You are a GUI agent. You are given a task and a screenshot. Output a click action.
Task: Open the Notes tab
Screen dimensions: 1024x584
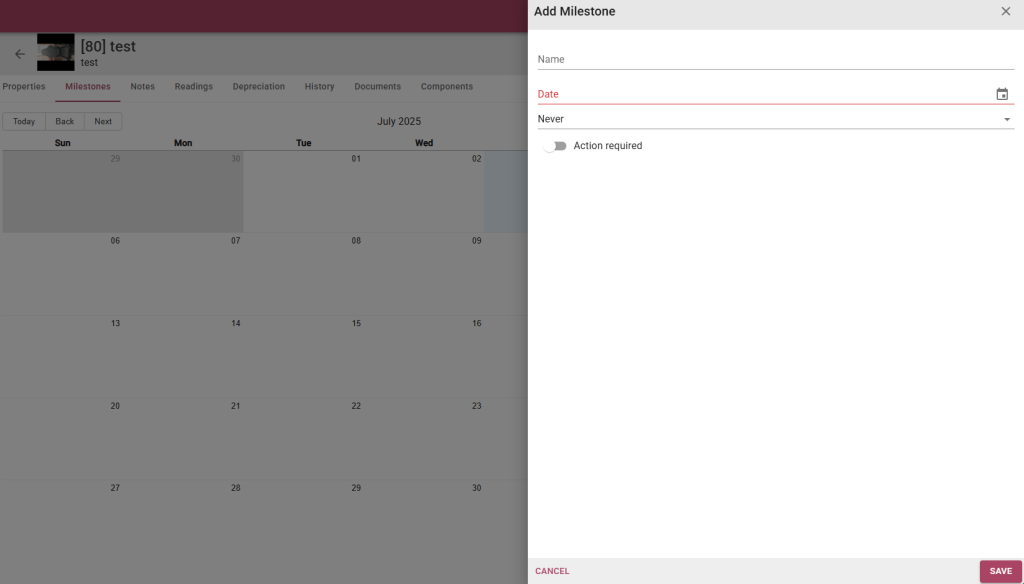coord(142,86)
